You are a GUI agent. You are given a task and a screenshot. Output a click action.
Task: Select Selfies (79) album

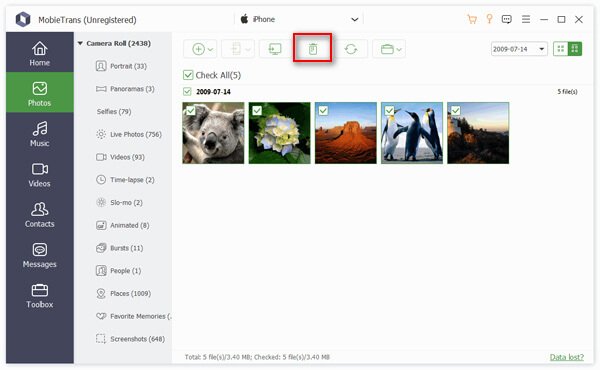114,112
